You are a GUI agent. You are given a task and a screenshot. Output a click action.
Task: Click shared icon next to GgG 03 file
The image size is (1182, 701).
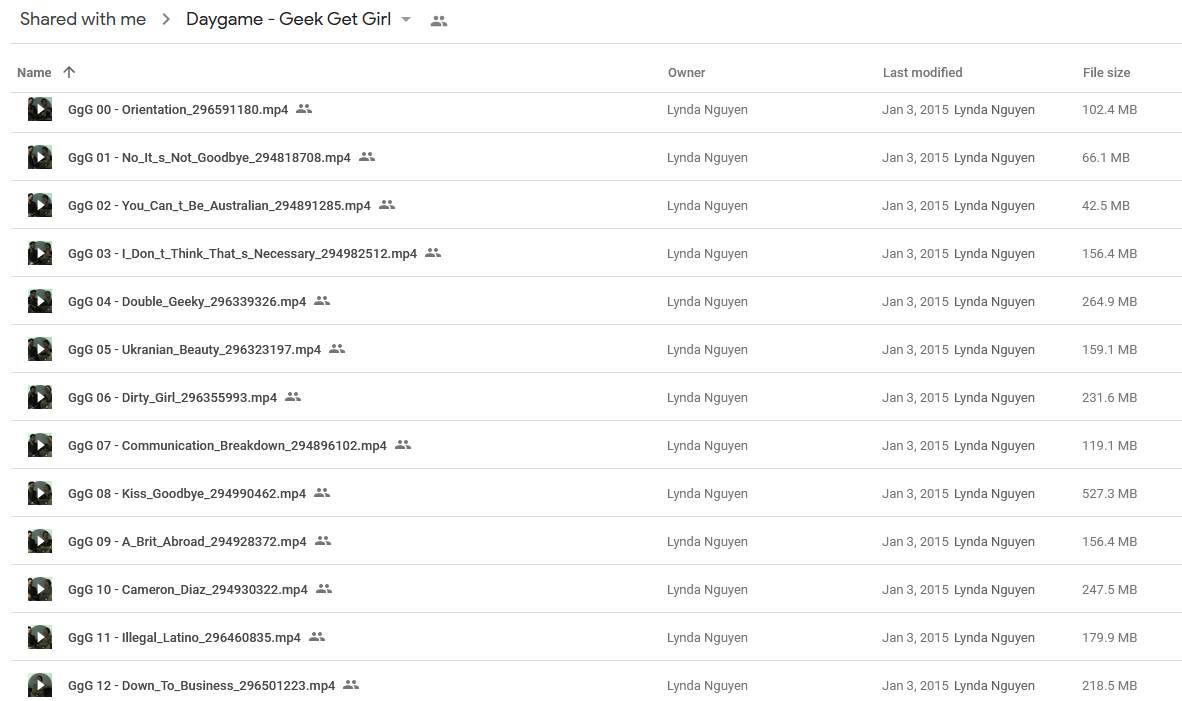tap(433, 253)
